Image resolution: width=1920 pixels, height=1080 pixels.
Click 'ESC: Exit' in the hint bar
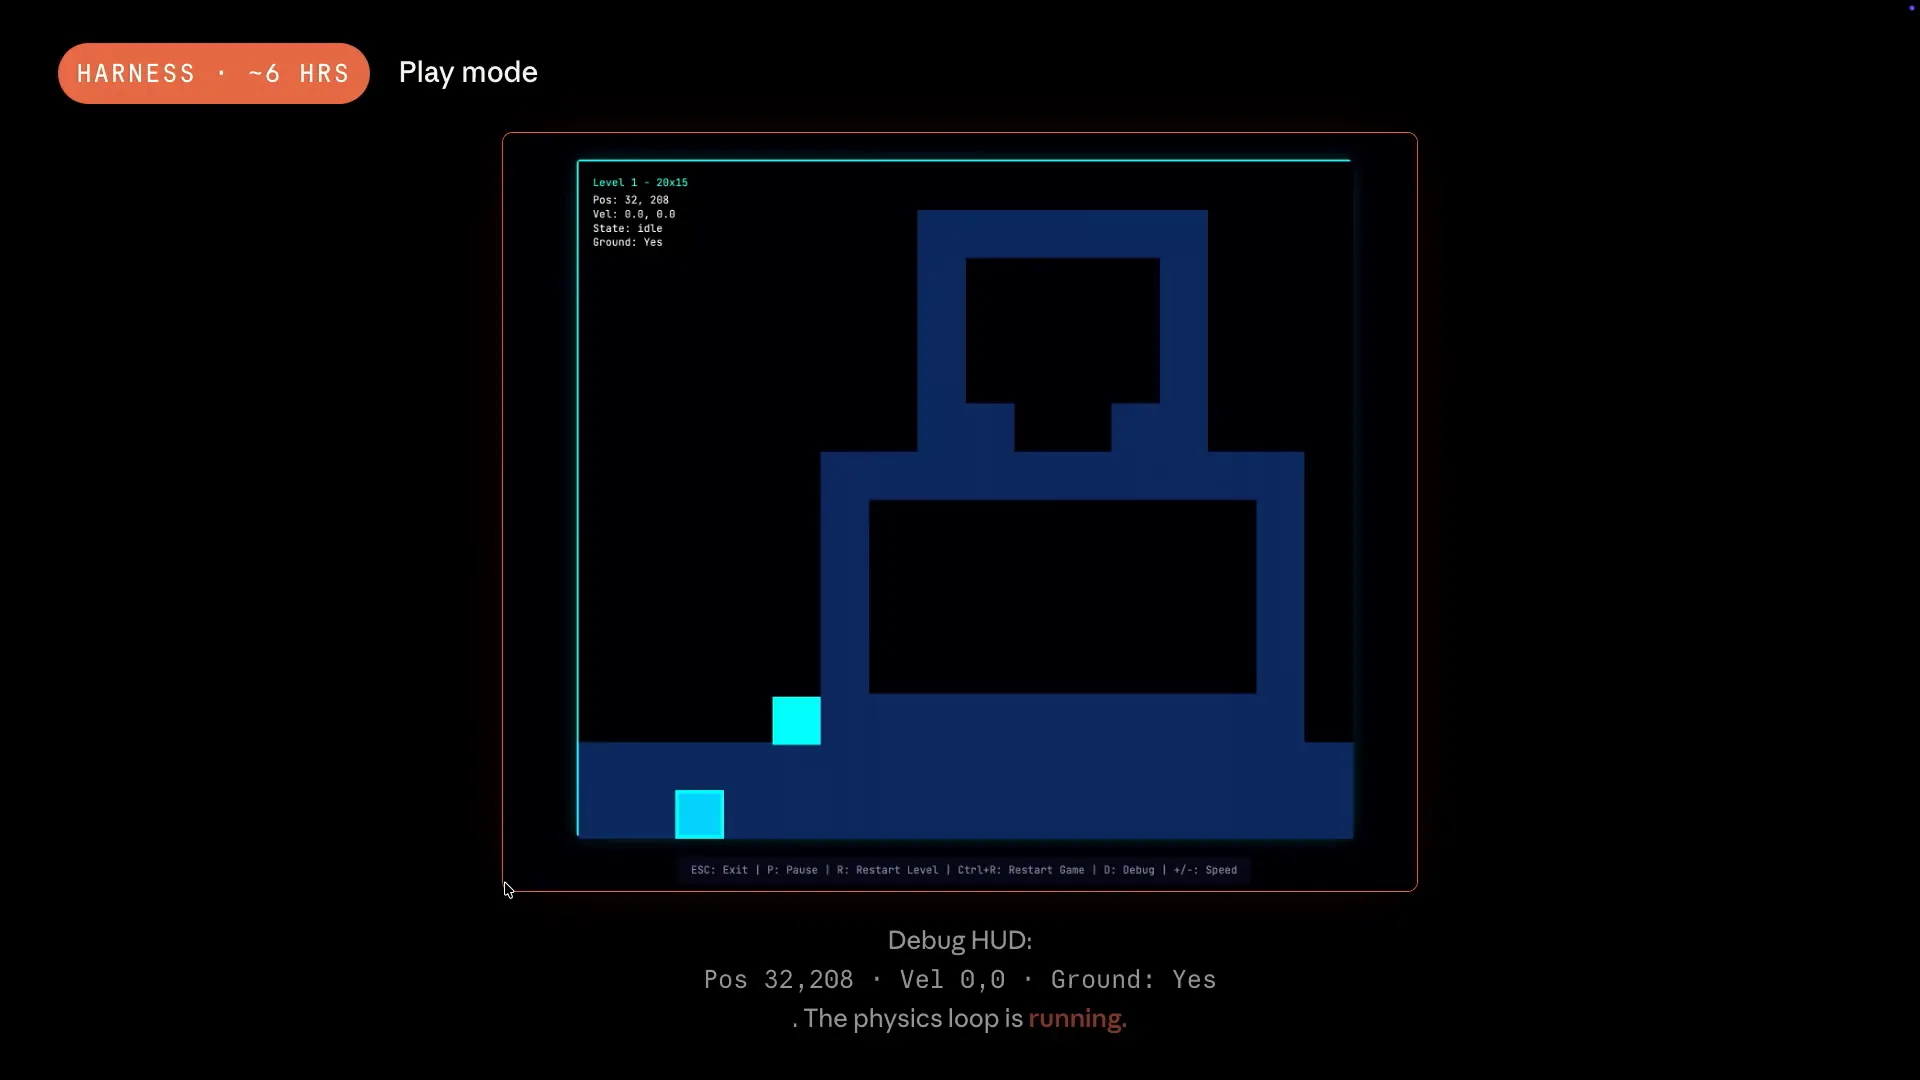pos(719,870)
